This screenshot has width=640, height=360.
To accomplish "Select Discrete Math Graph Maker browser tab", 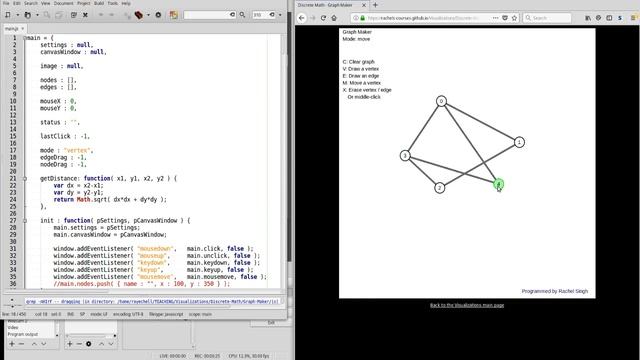I will [x=325, y=5].
